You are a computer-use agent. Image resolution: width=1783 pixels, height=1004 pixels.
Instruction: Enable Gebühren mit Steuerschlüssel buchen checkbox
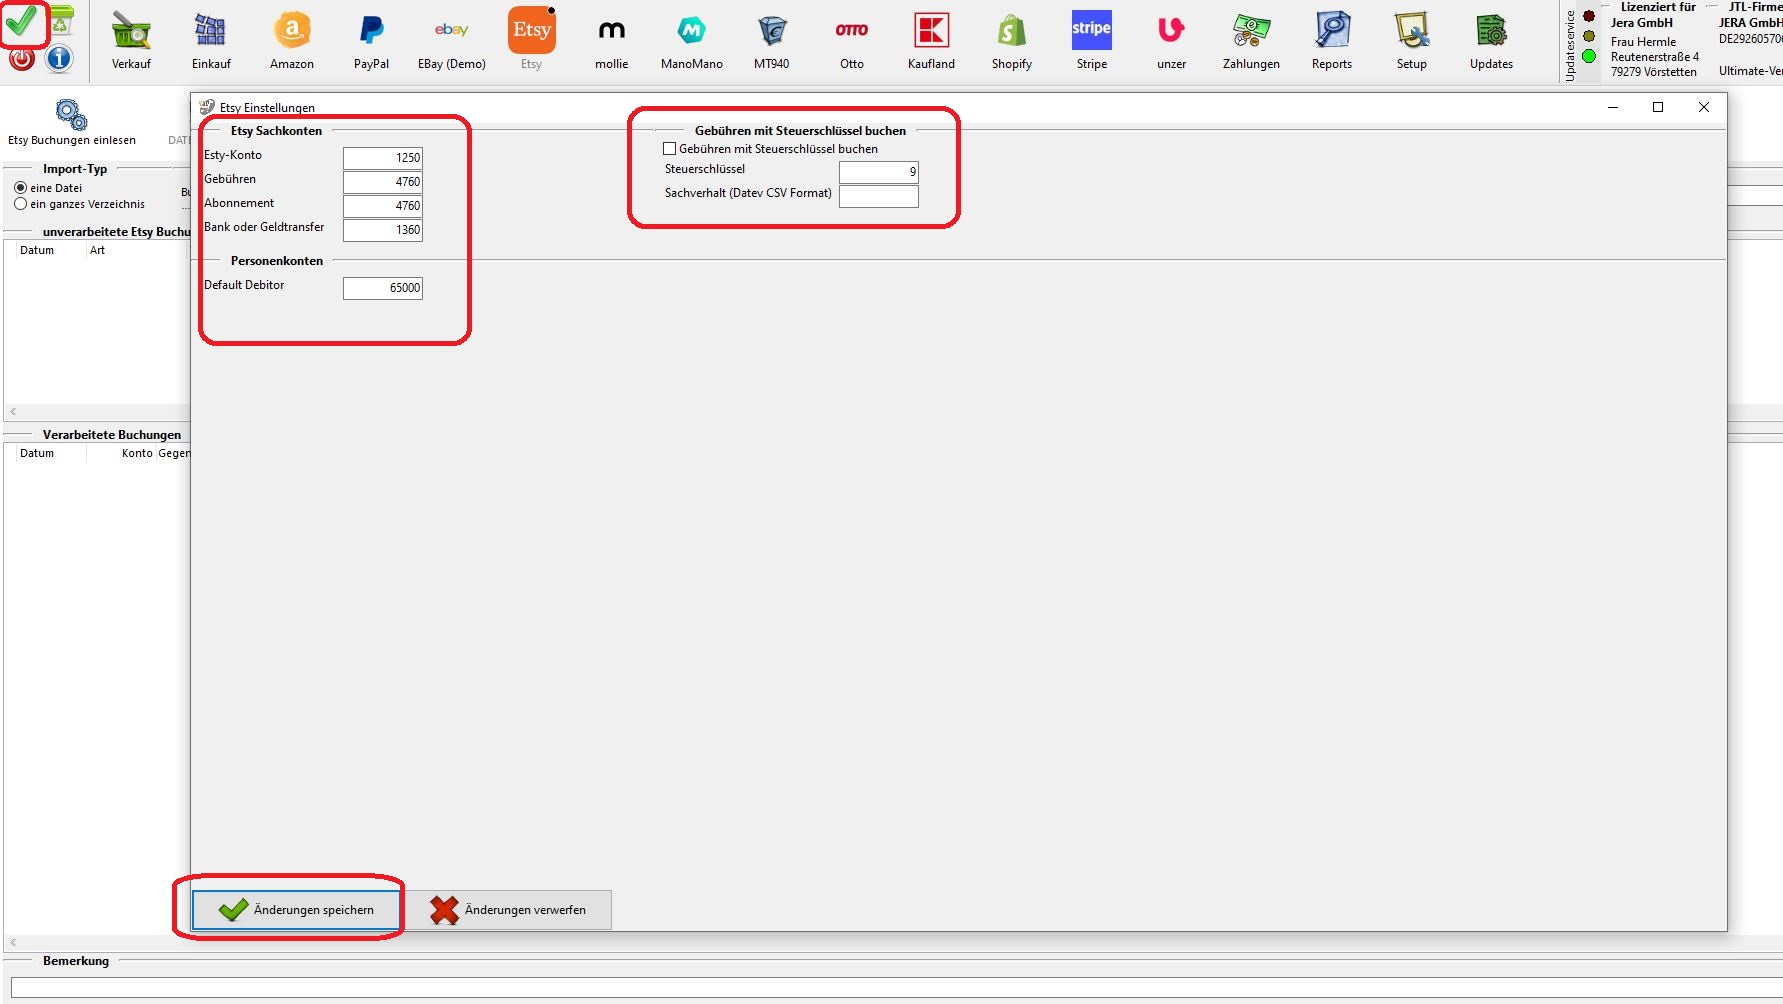pyautogui.click(x=670, y=149)
